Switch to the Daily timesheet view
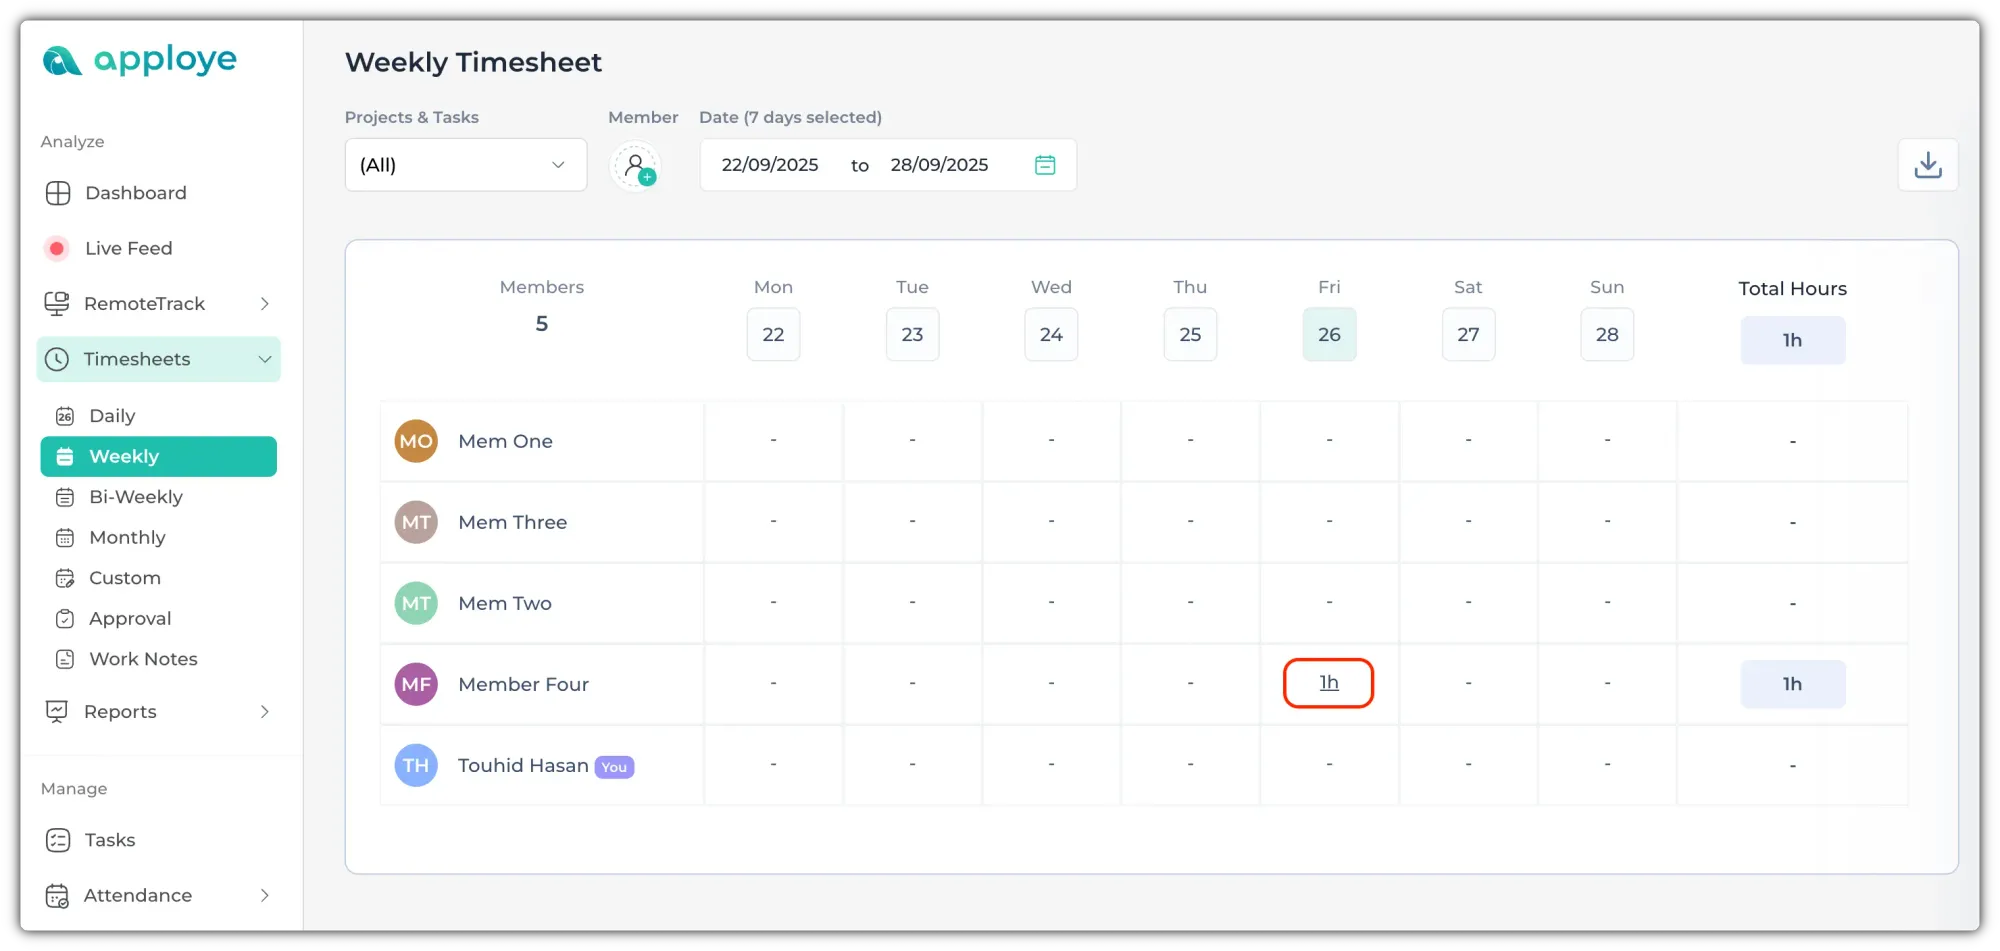The width and height of the screenshot is (2000, 951). coord(112,416)
